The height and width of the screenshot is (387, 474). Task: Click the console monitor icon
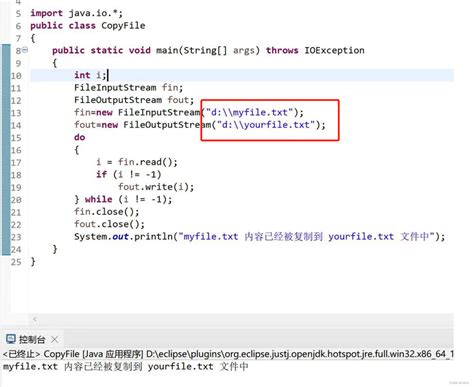coord(11,339)
